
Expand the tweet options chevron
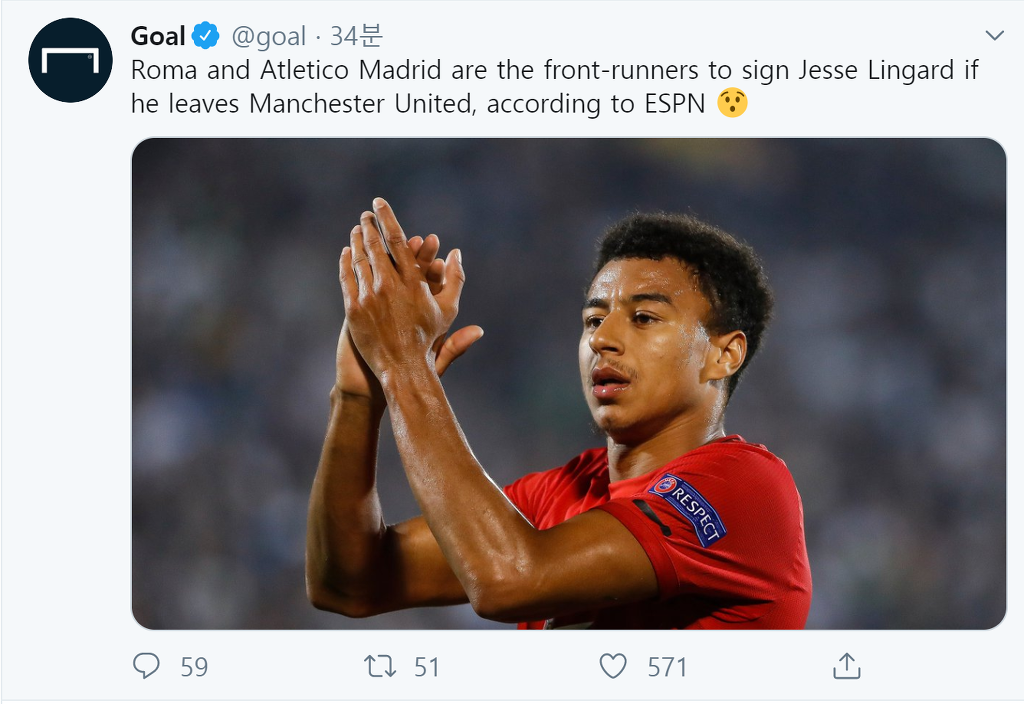994,37
